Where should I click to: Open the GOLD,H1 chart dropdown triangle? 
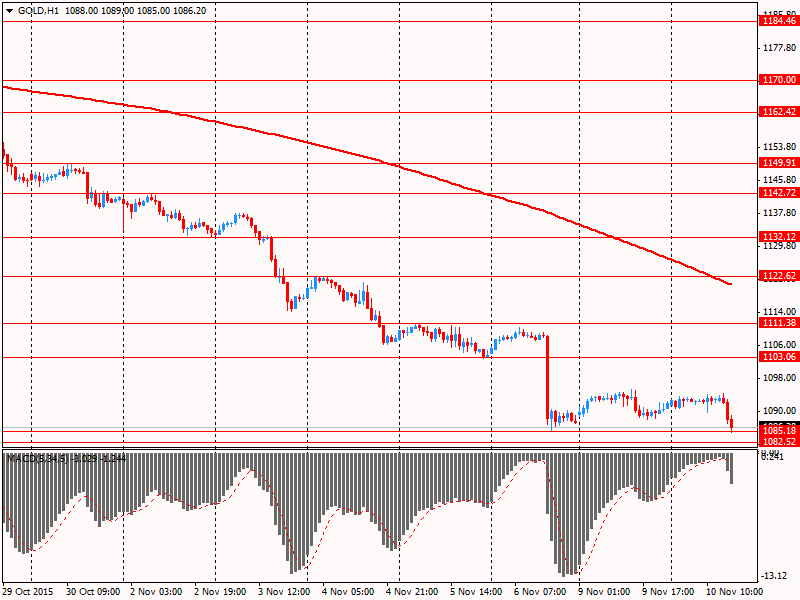click(9, 11)
